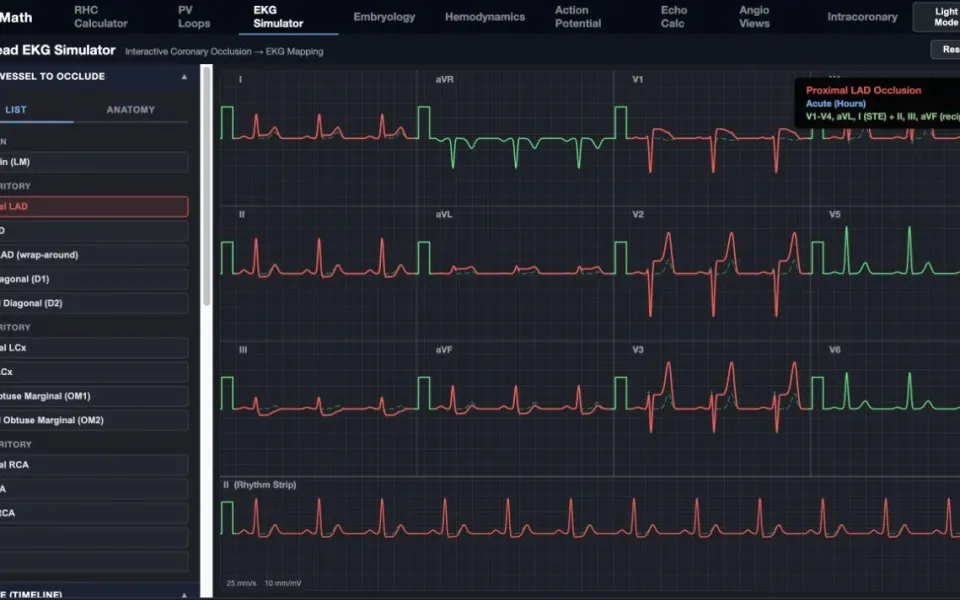Click the lead aVL label
This screenshot has width=960, height=600.
(x=444, y=214)
